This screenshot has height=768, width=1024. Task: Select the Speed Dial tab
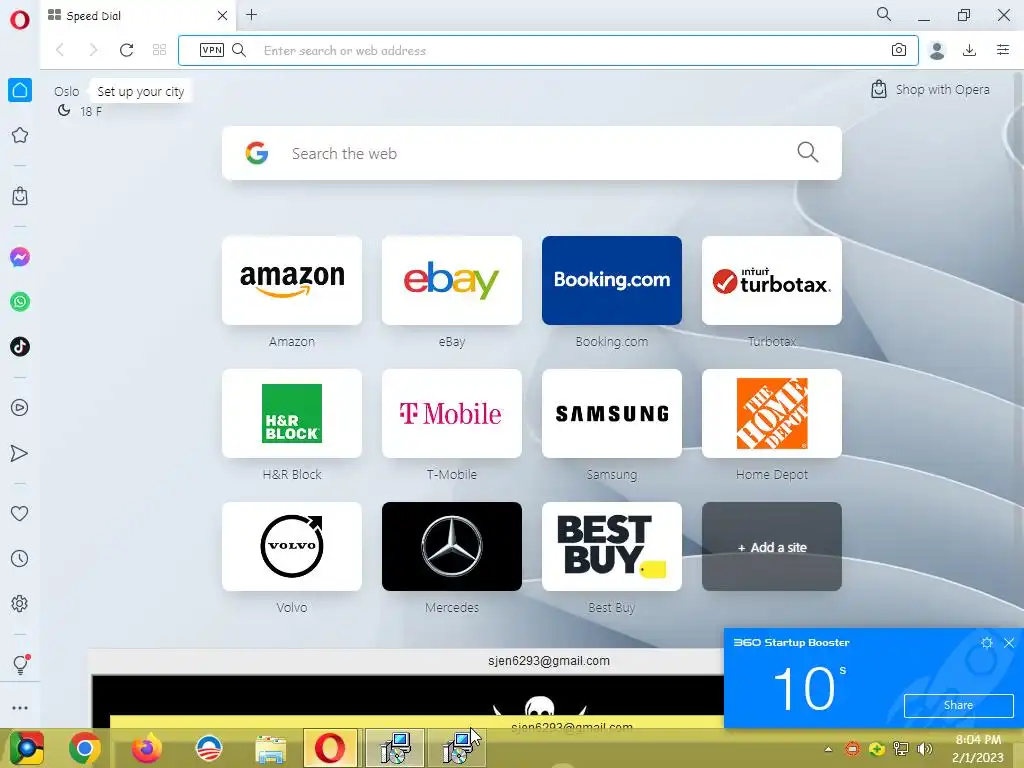(137, 16)
